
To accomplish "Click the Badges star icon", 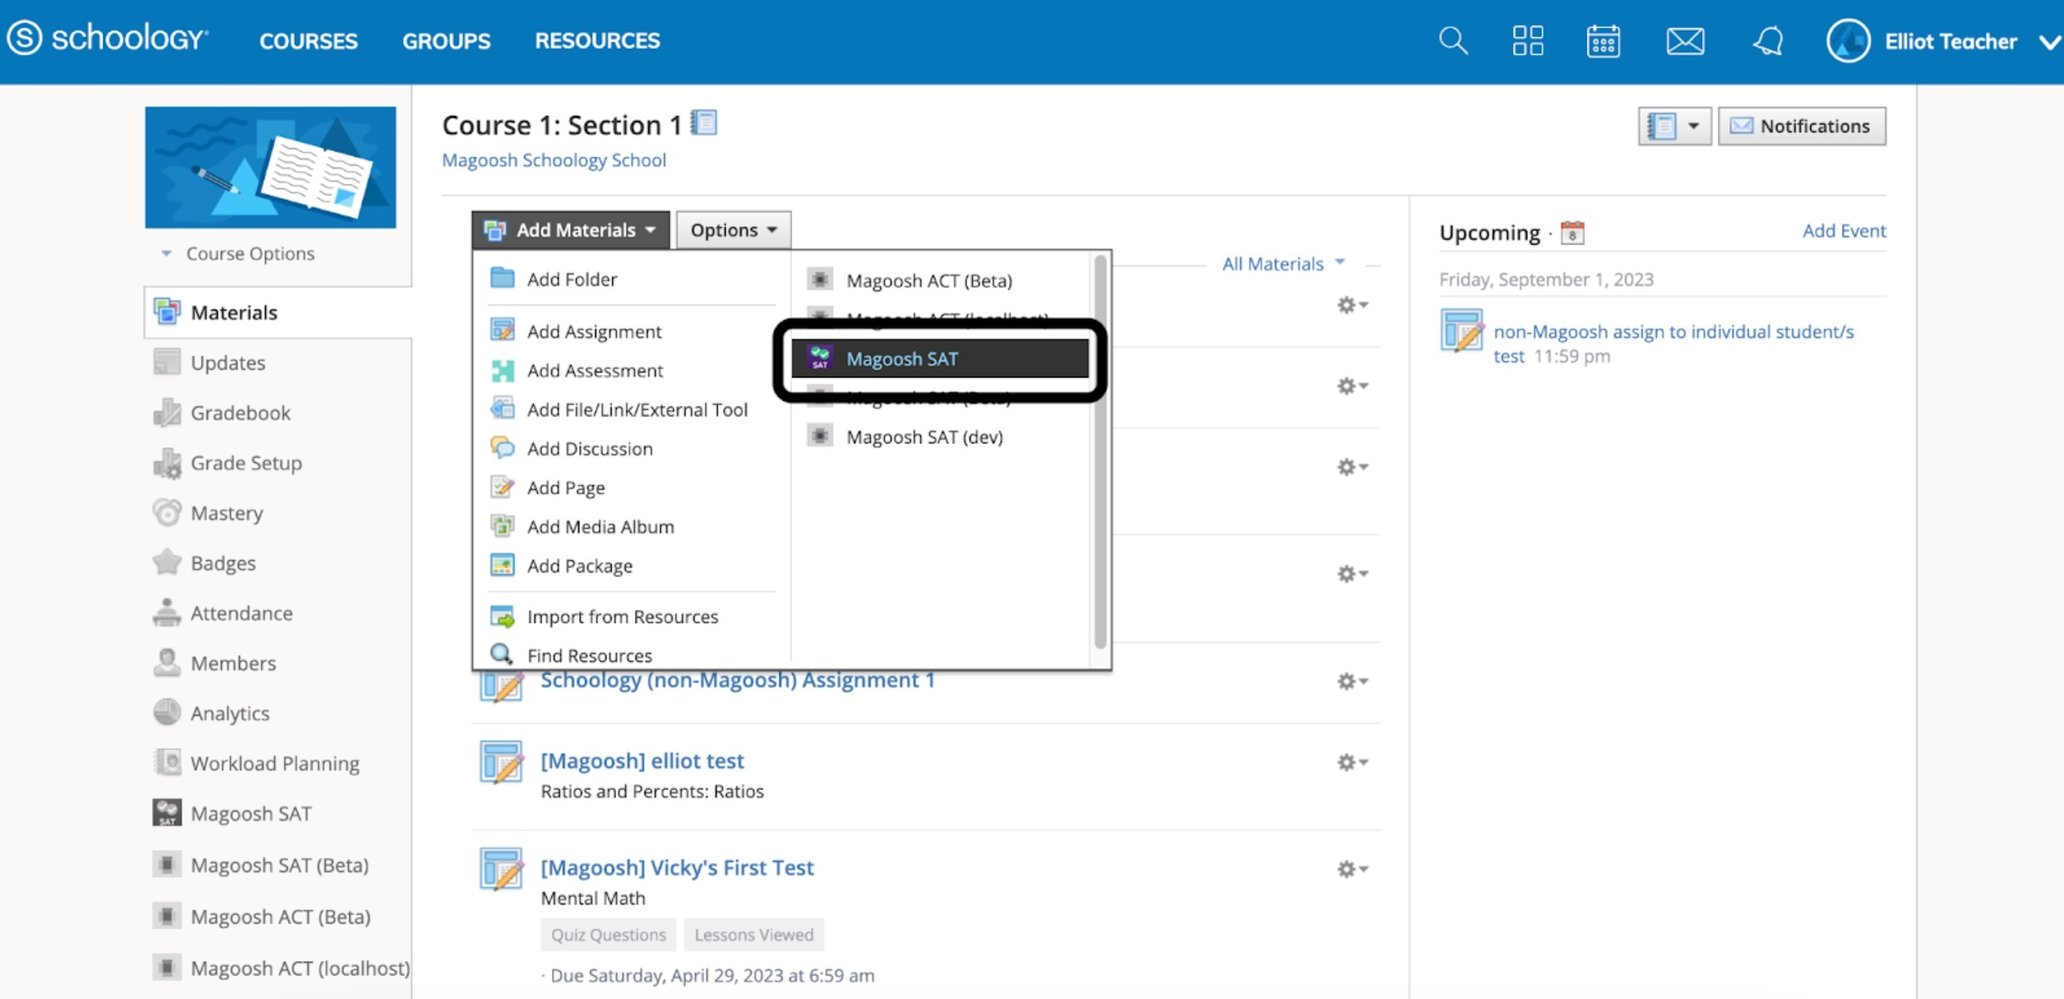I will pos(167,562).
